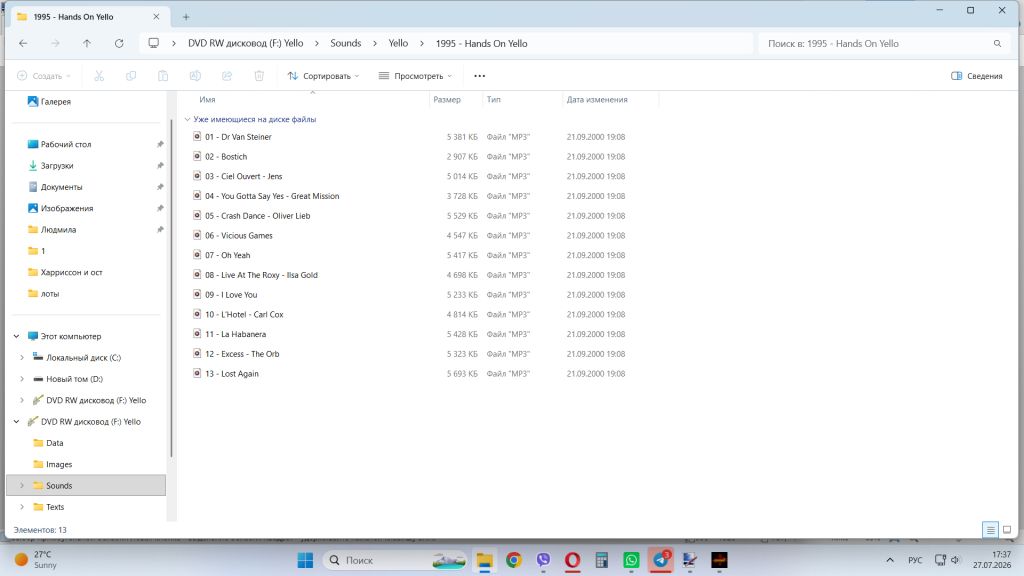Image resolution: width=1024 pixels, height=576 pixels.
Task: Launch the Opera browser from the taskbar
Action: point(573,560)
